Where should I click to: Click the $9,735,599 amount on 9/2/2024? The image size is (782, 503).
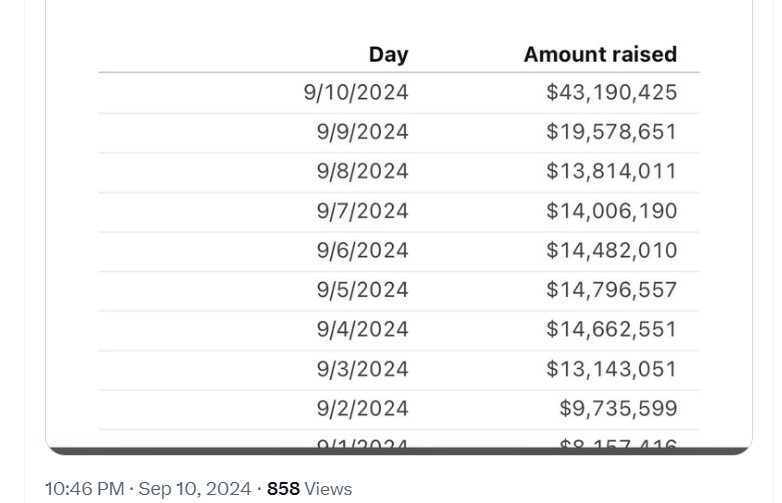618,409
